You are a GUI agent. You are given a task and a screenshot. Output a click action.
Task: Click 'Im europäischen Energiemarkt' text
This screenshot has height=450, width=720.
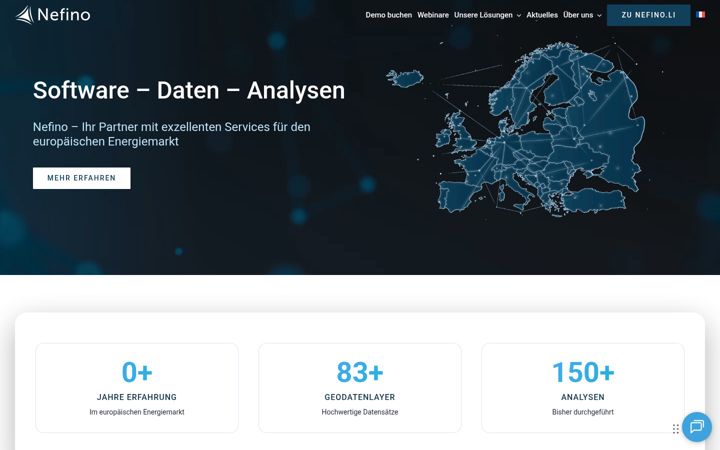point(137,412)
